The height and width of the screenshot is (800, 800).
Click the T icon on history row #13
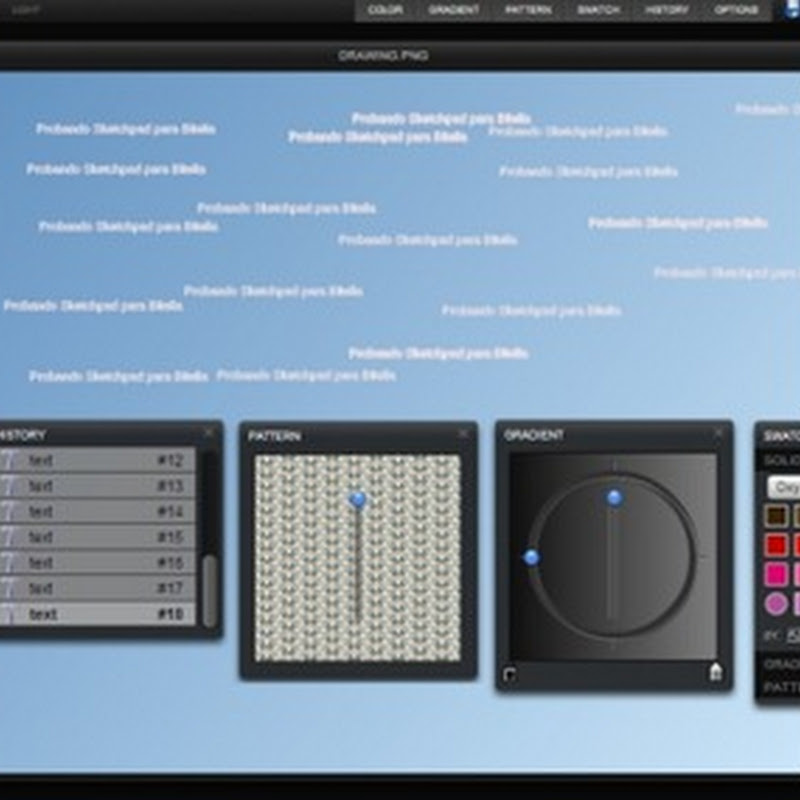tap(9, 486)
